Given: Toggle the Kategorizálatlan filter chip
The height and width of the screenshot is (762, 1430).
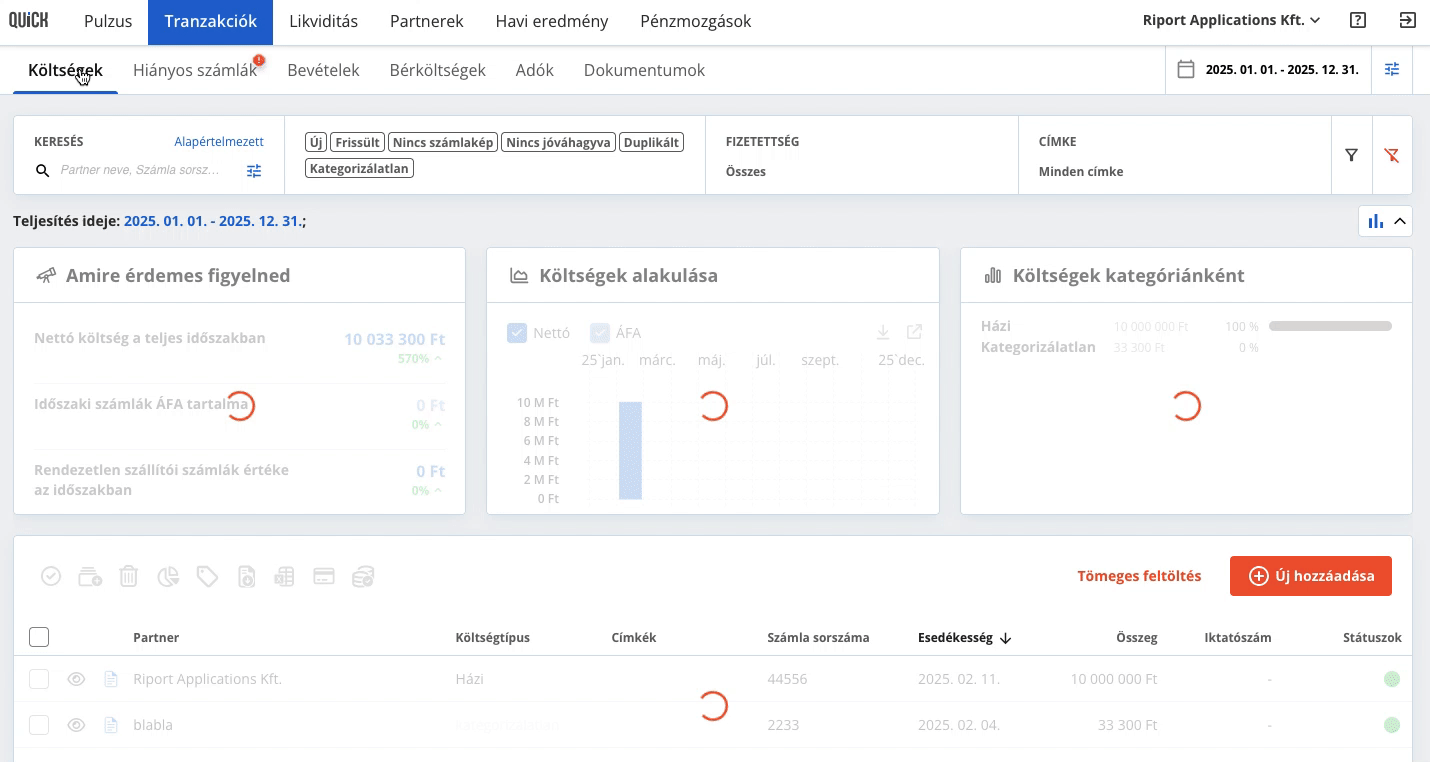Looking at the screenshot, I should pos(359,168).
